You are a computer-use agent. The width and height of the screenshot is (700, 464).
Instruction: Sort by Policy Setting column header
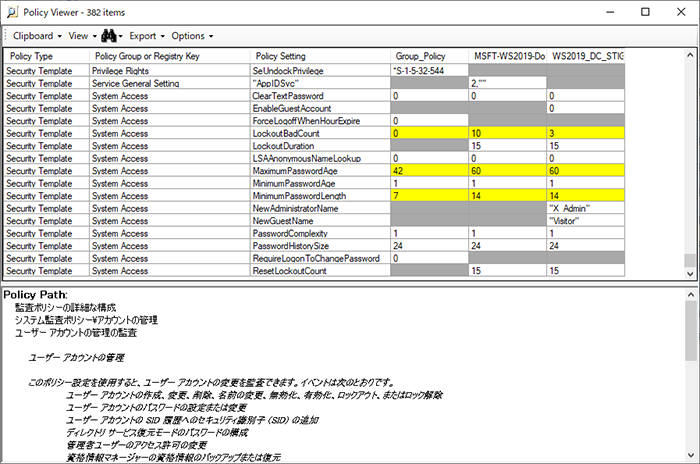281,56
